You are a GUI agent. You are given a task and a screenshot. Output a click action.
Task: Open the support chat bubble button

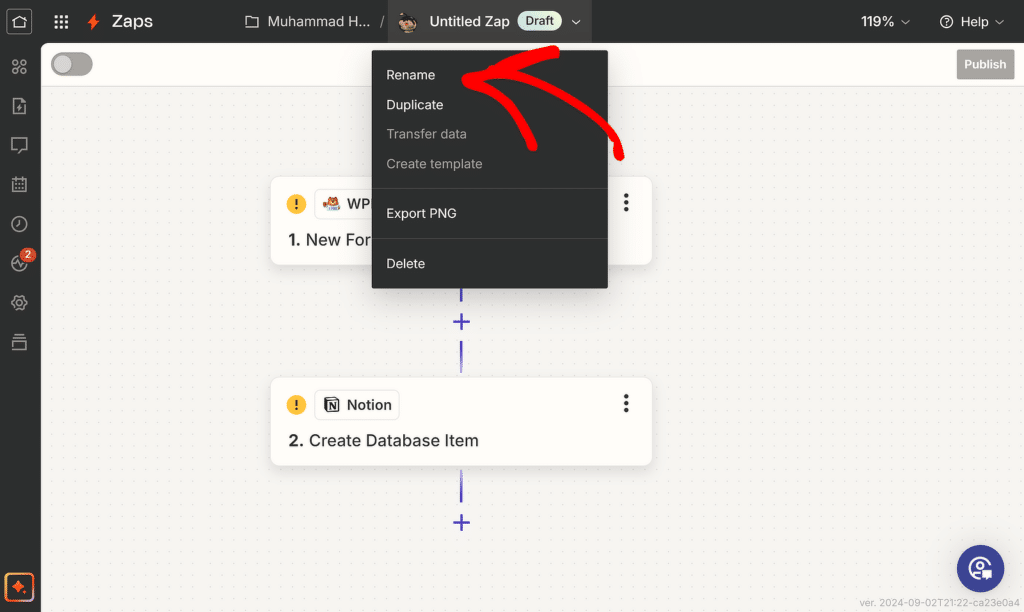[980, 568]
